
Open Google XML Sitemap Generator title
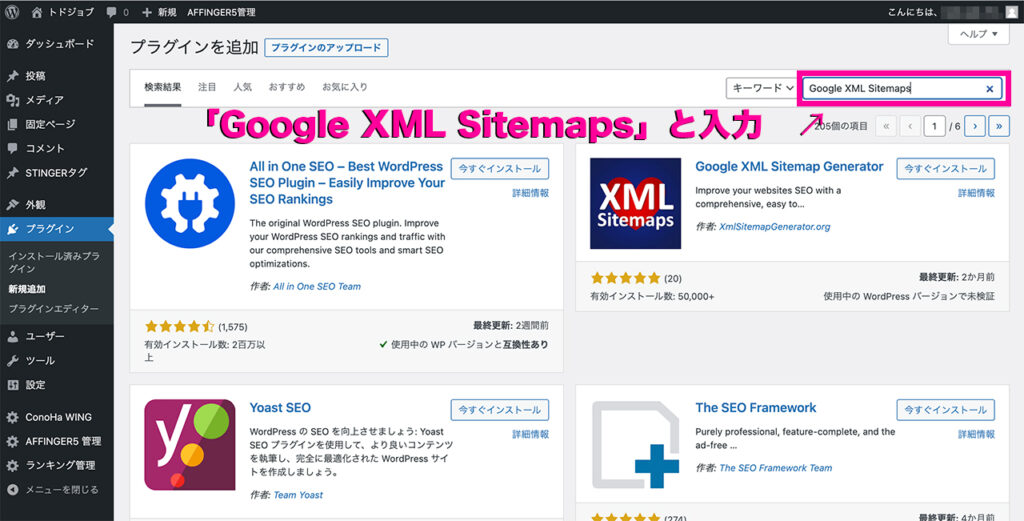click(x=789, y=166)
